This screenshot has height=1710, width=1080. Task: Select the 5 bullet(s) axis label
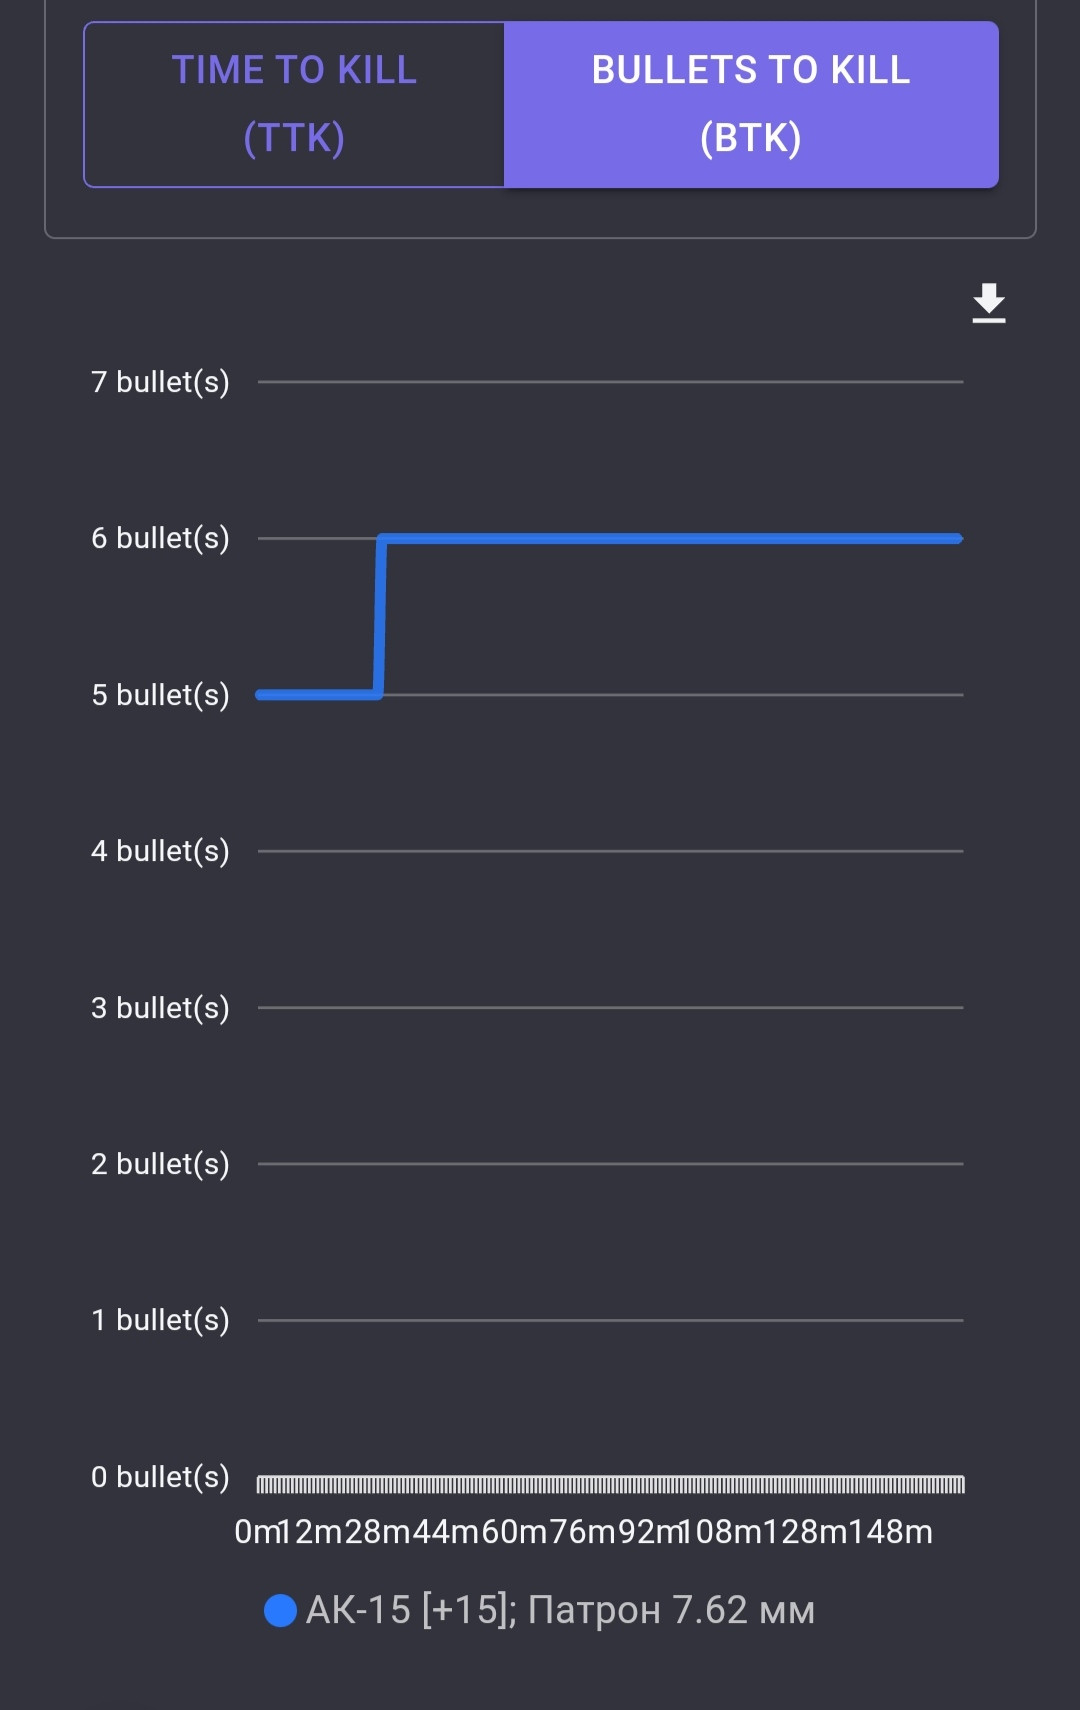tap(160, 695)
